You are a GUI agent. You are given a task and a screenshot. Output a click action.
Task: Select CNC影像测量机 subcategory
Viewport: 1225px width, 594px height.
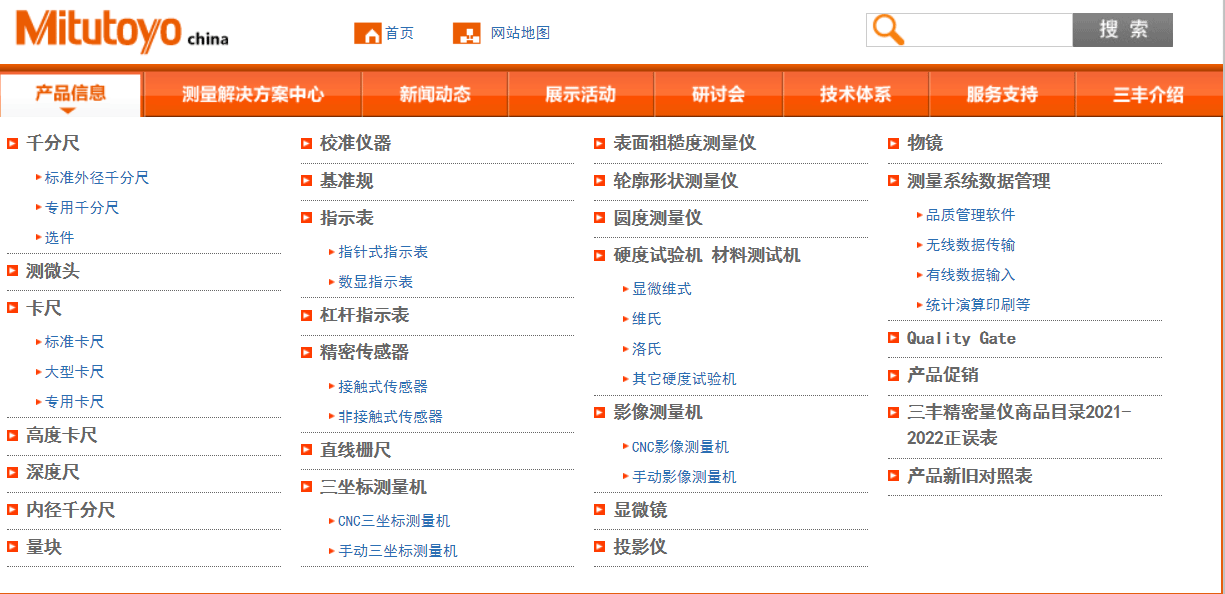(681, 447)
